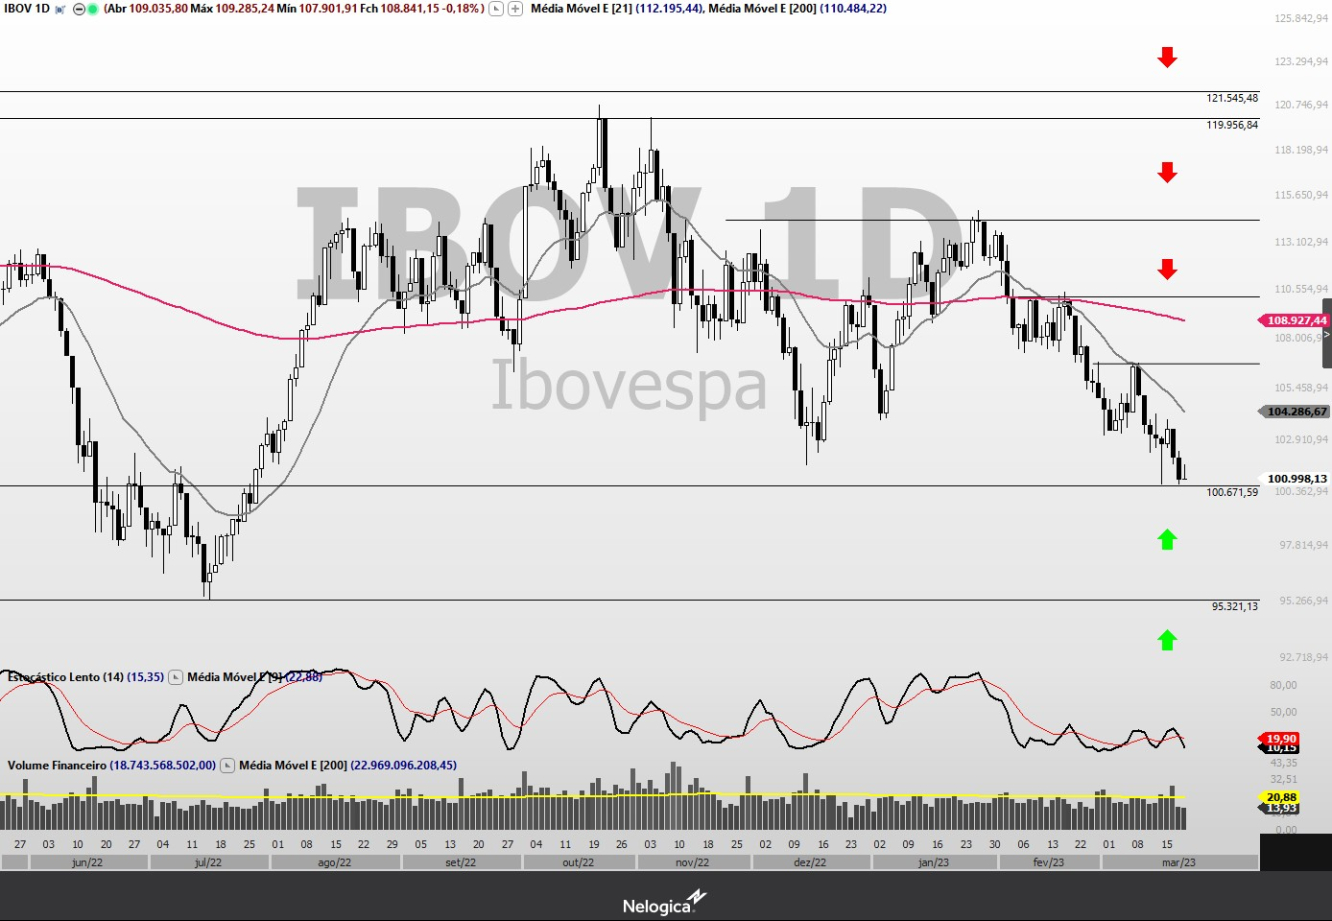
Task: Click the Média Móvel E [9] label
Action: [235, 677]
